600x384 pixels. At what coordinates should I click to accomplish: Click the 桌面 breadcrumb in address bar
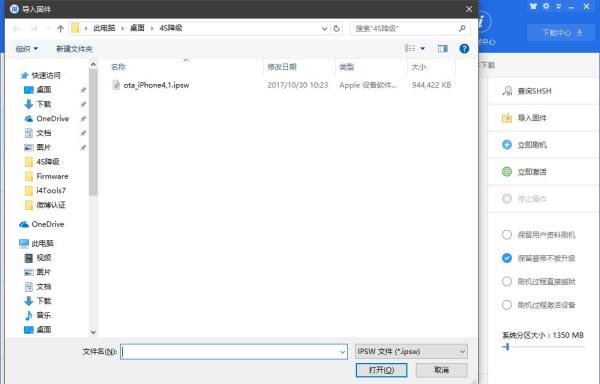137,28
